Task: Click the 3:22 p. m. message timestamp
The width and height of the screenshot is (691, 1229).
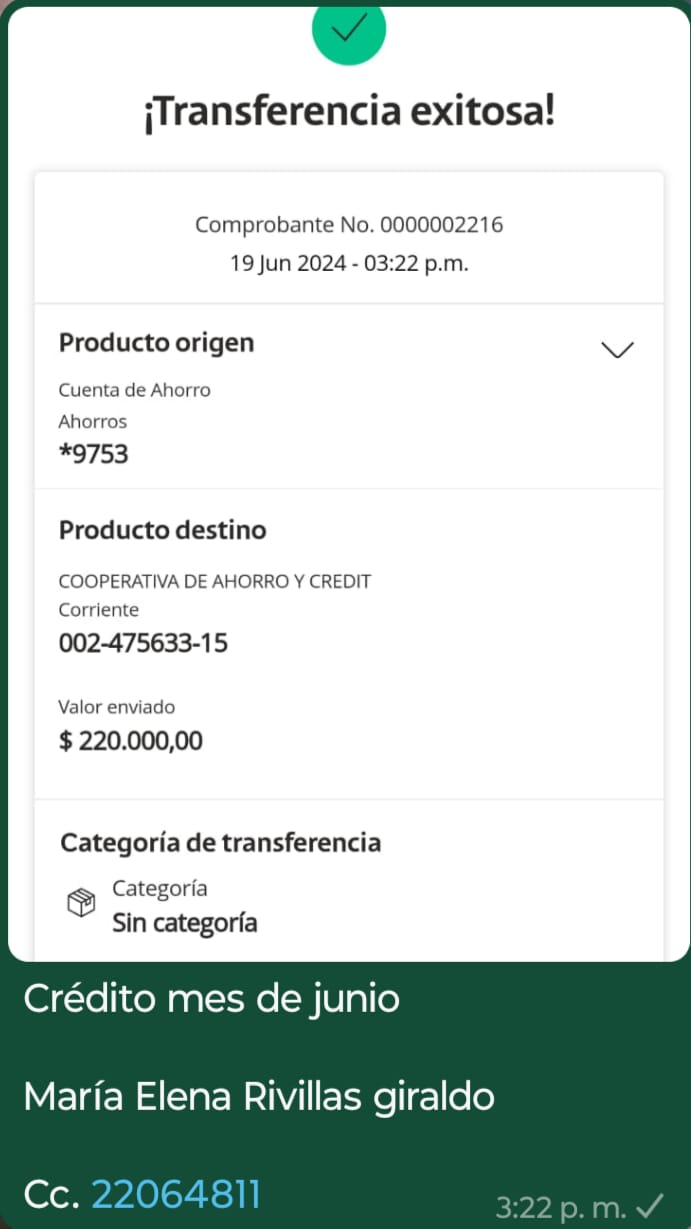Action: 561,1208
